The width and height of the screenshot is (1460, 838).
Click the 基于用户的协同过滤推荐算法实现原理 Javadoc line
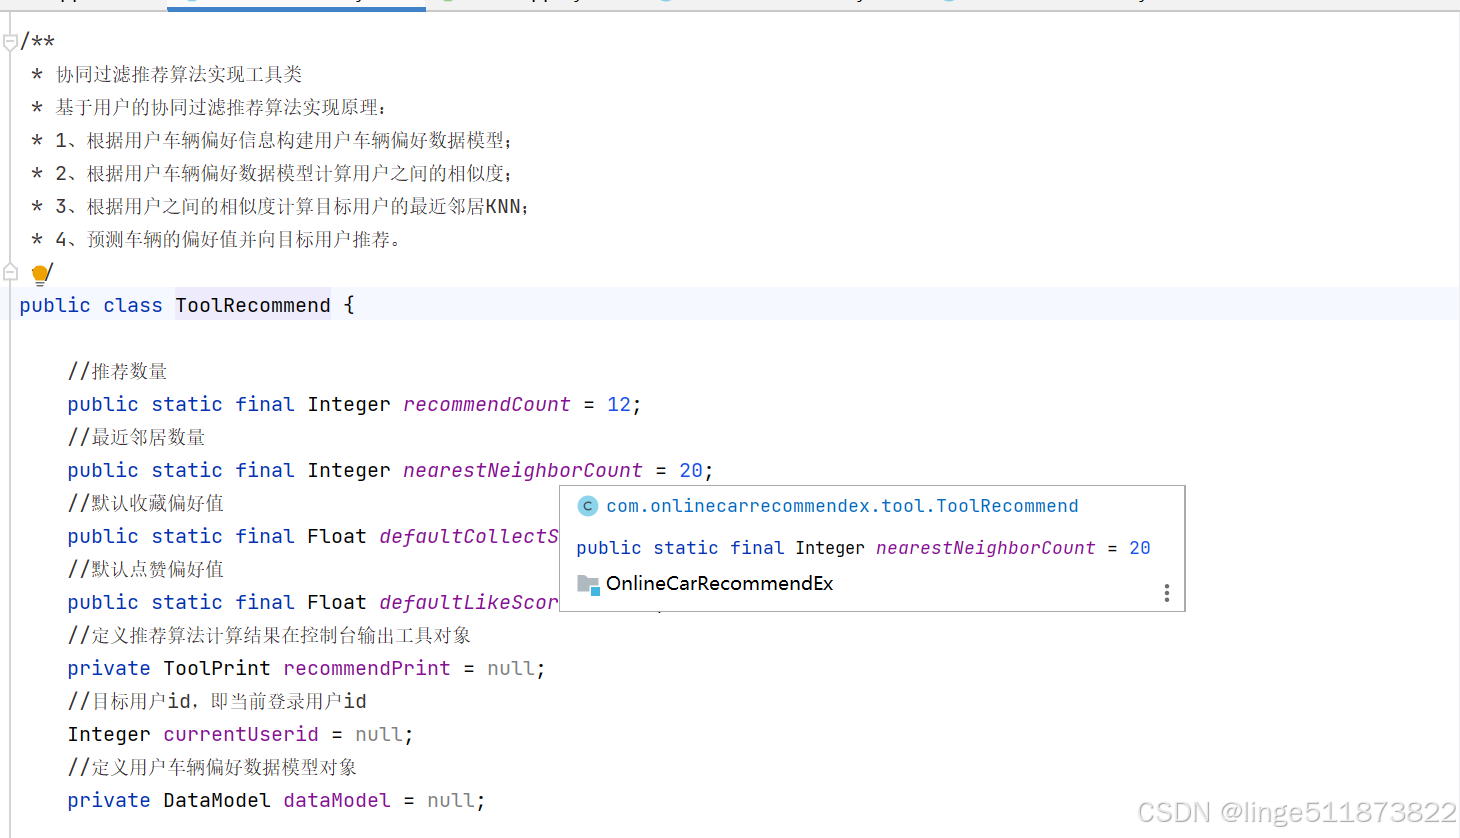point(221,107)
